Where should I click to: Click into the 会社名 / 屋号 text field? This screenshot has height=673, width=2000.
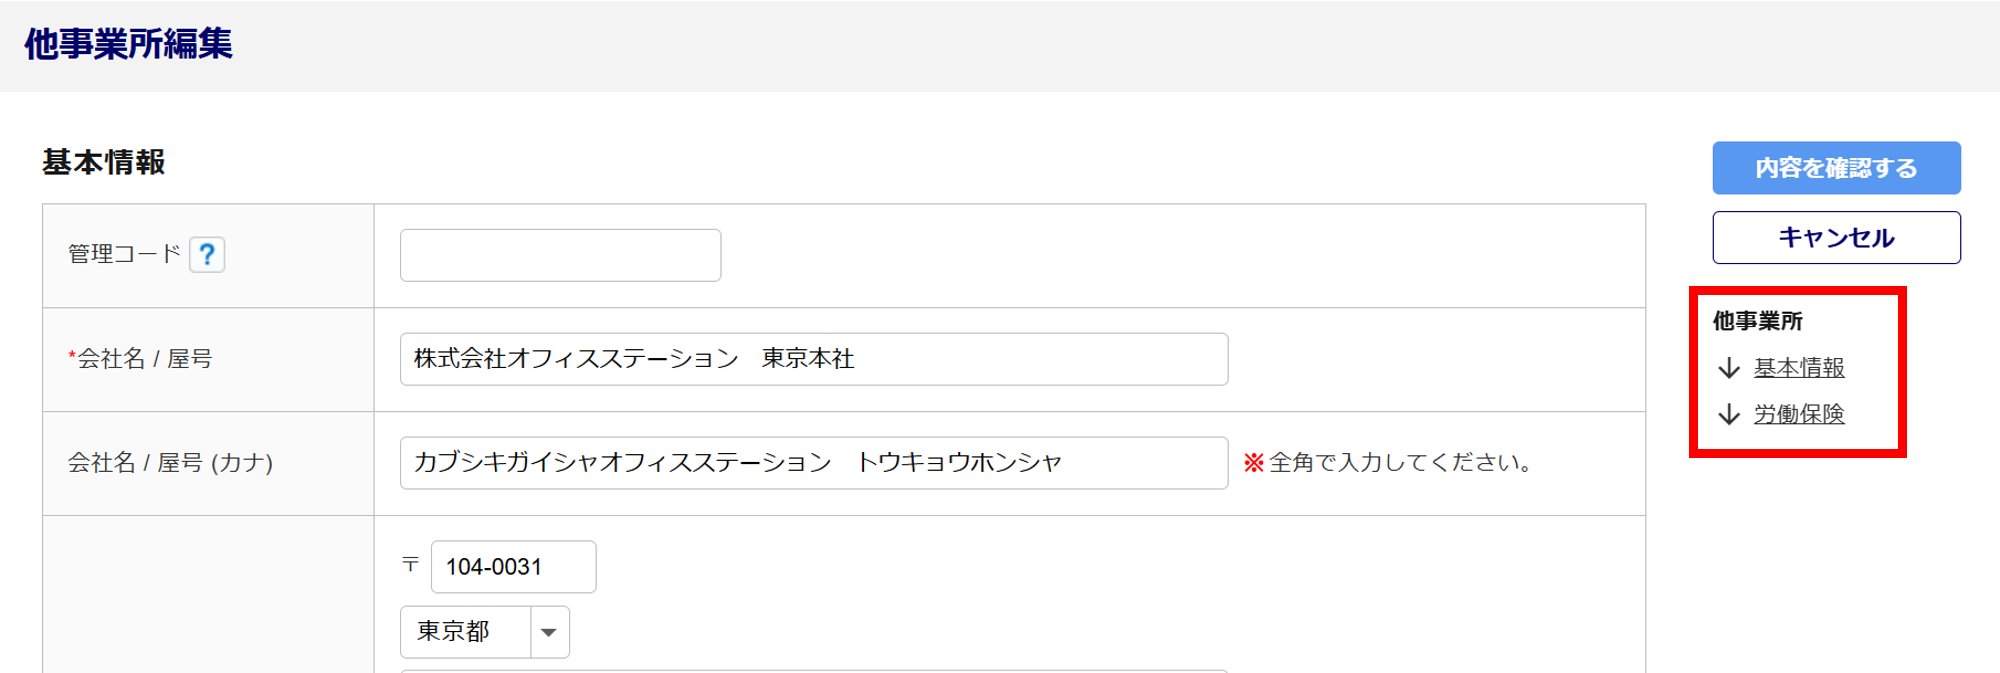click(813, 359)
